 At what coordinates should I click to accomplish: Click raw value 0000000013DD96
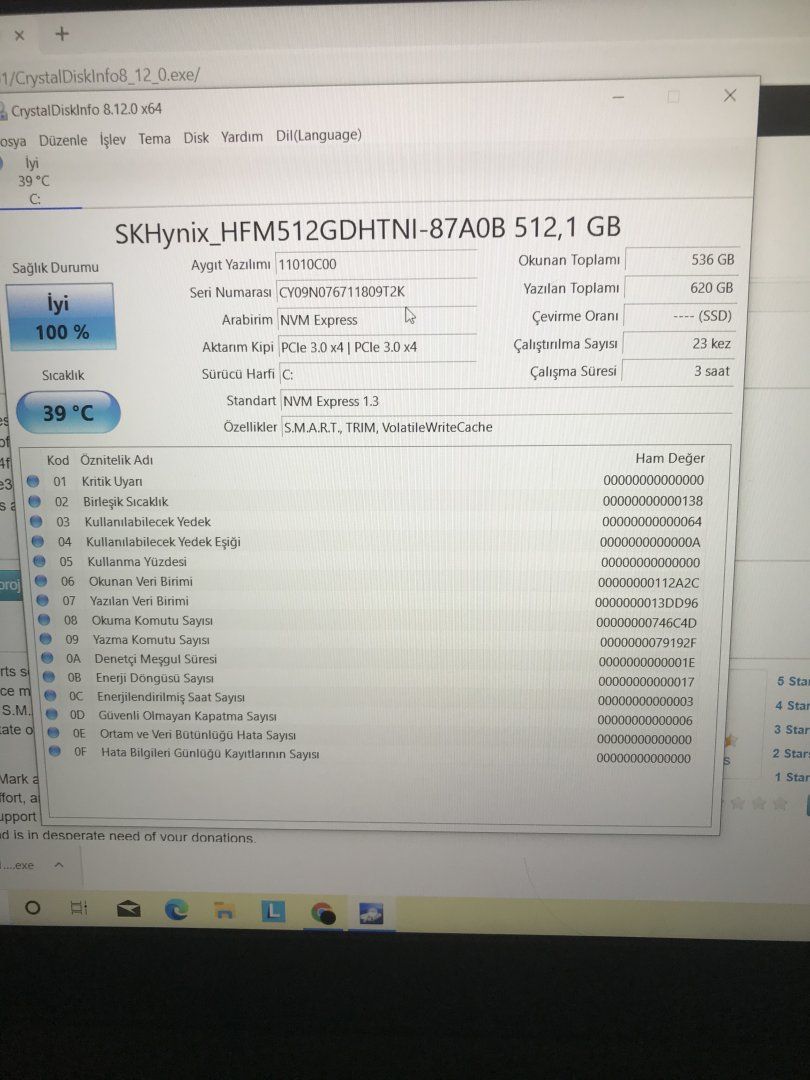(646, 603)
